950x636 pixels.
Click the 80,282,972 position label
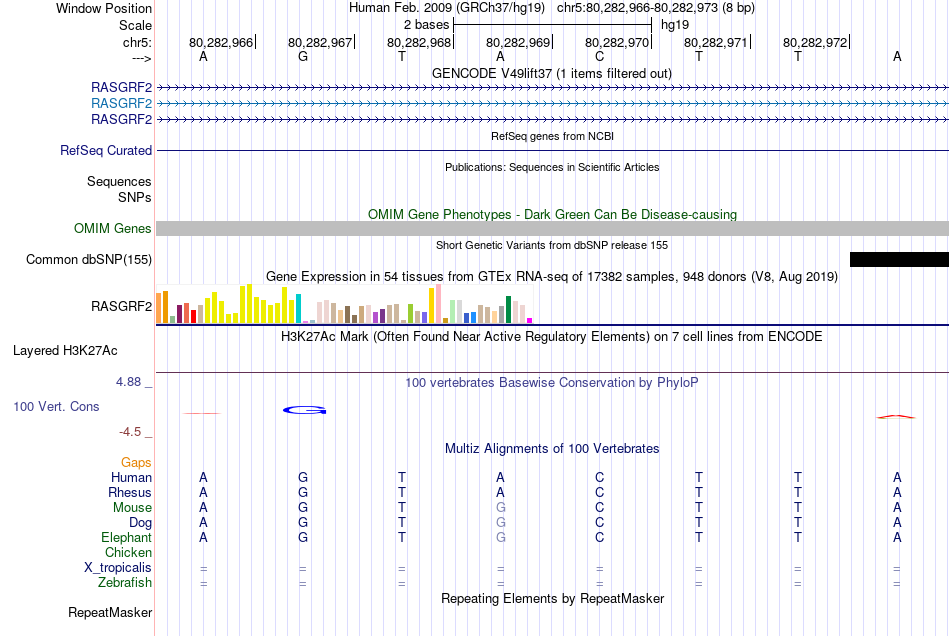click(815, 42)
